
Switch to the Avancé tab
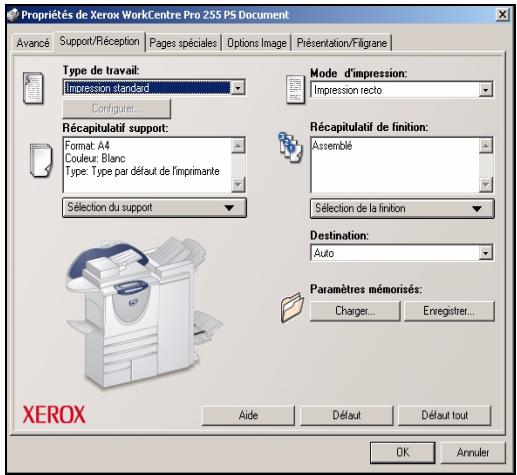[33, 43]
